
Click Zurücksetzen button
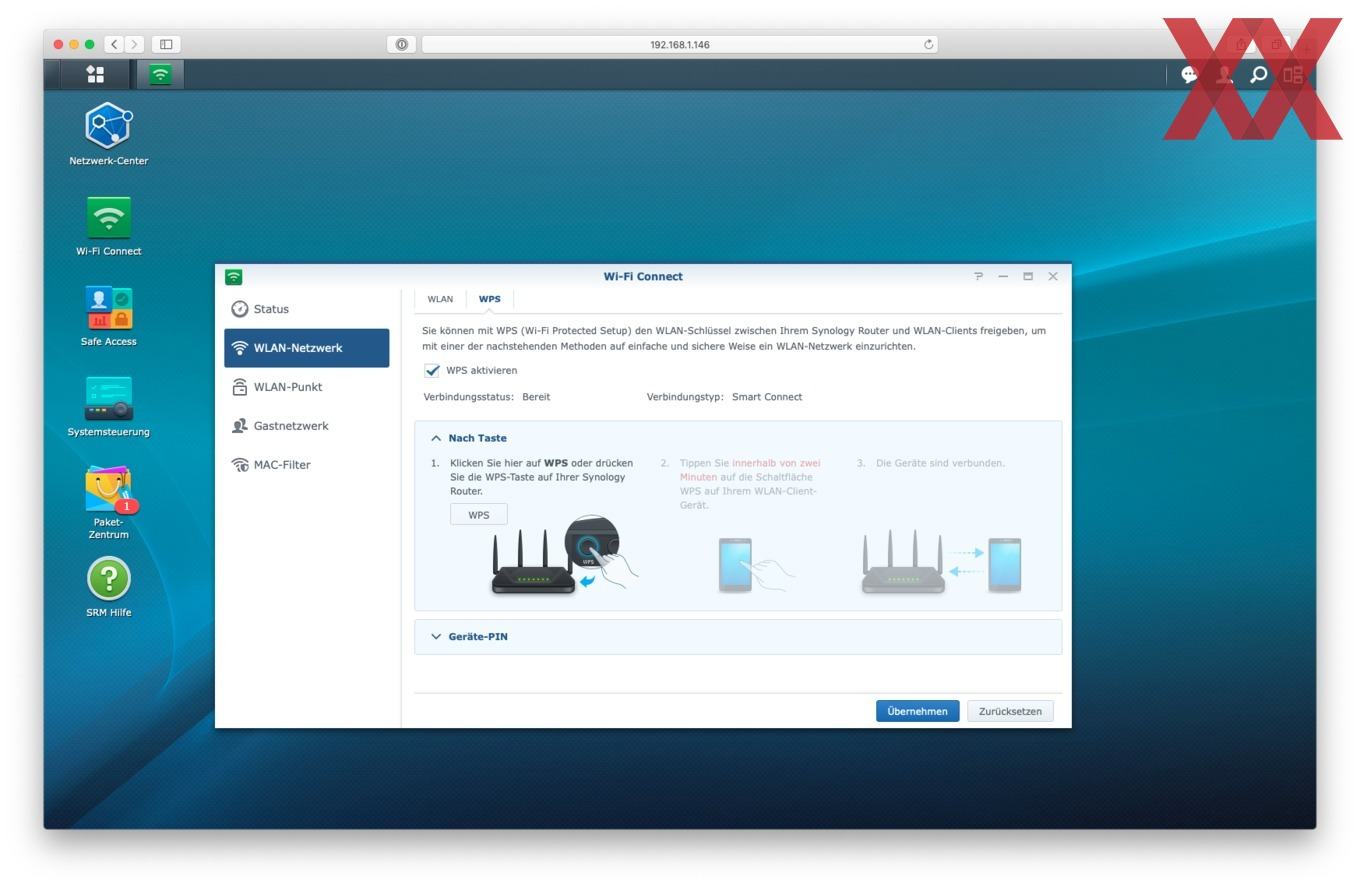point(1010,711)
